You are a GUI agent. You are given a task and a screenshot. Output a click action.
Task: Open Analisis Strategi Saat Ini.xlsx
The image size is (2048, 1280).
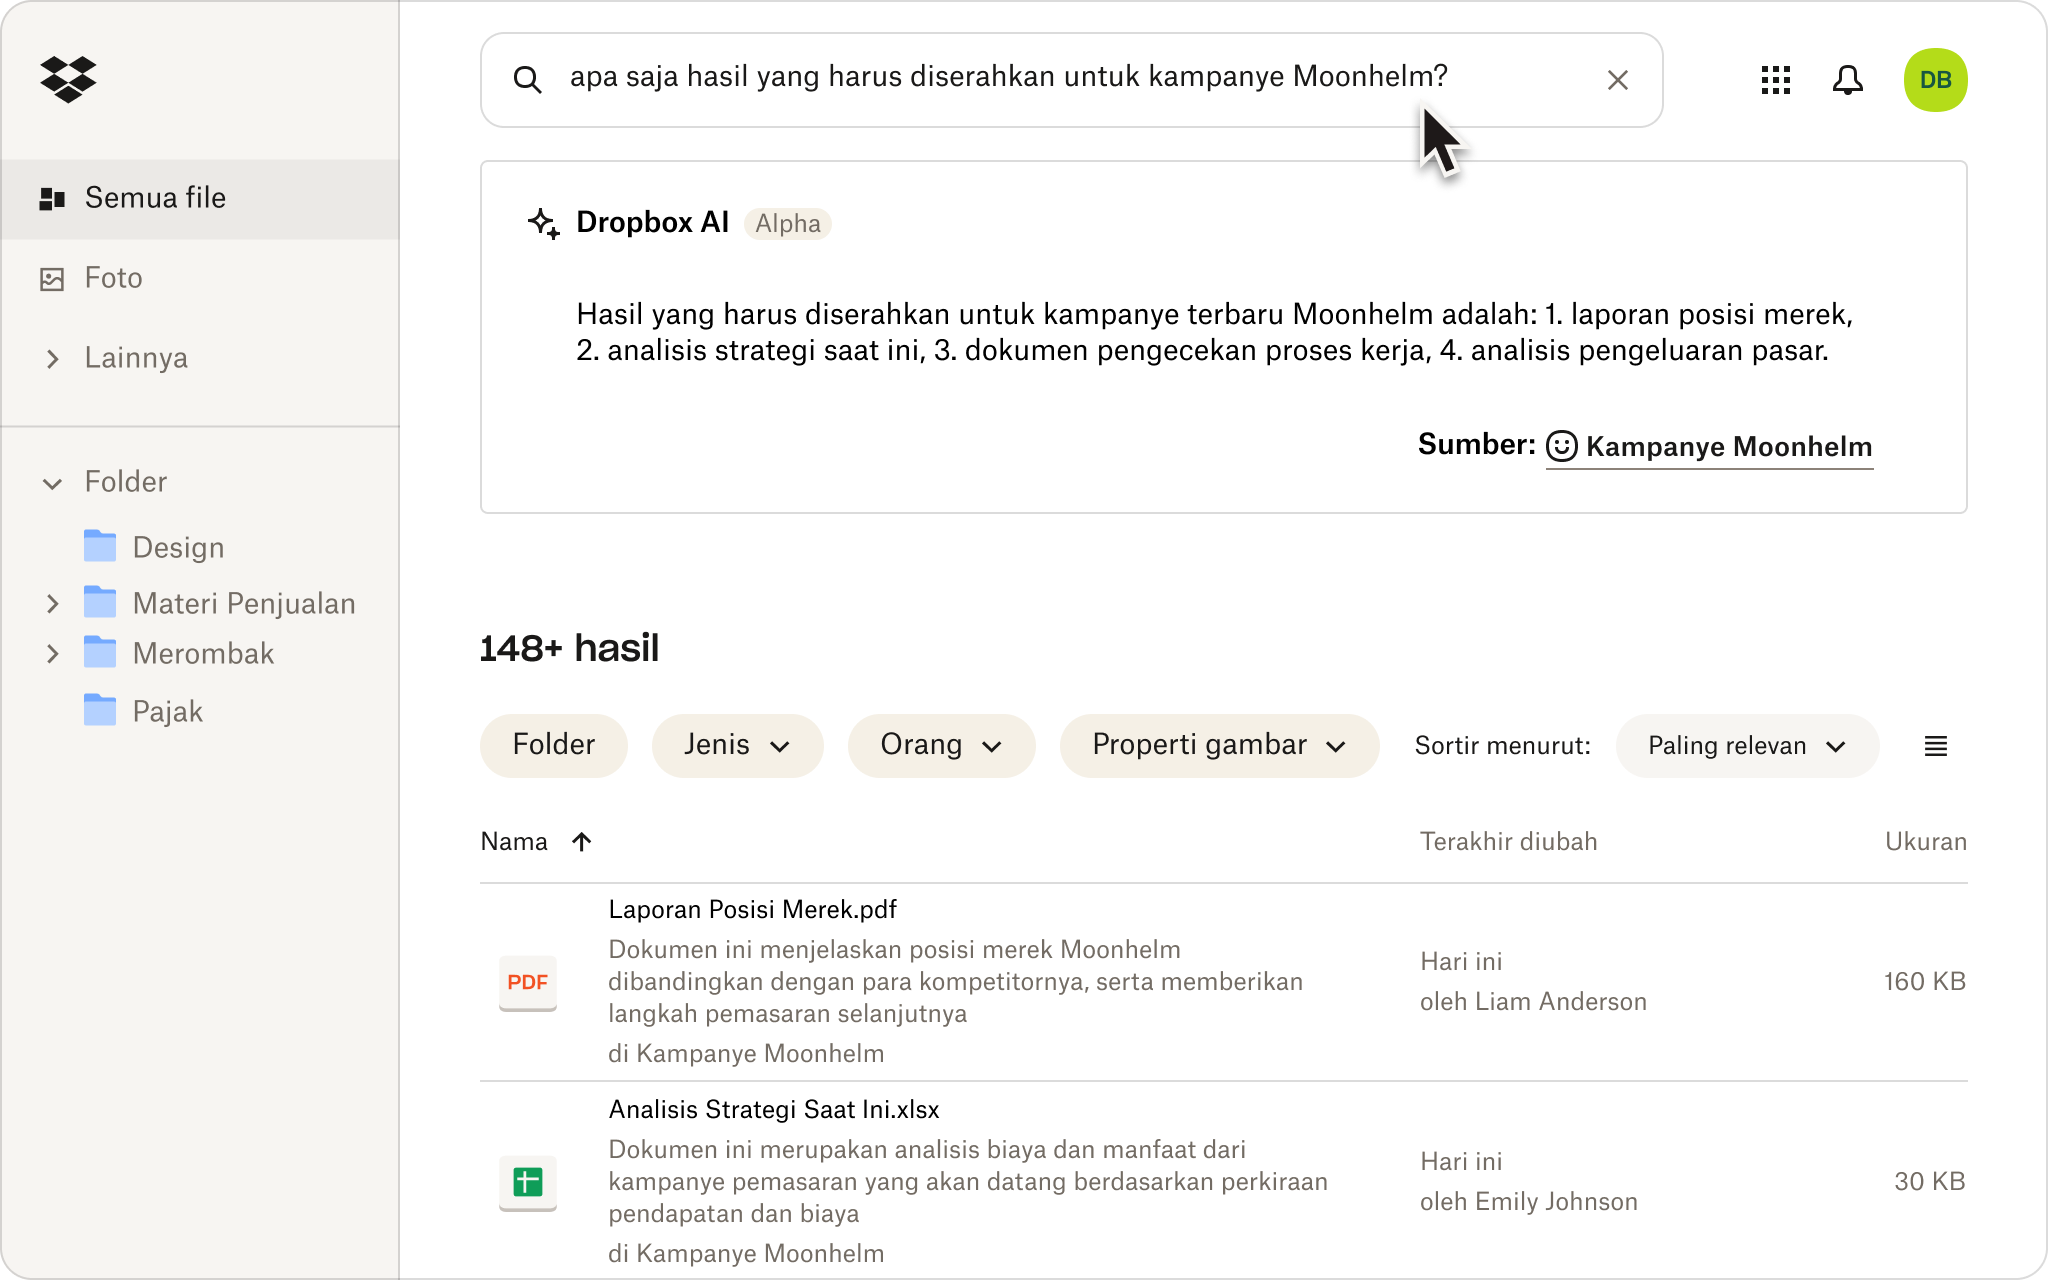(x=774, y=1109)
